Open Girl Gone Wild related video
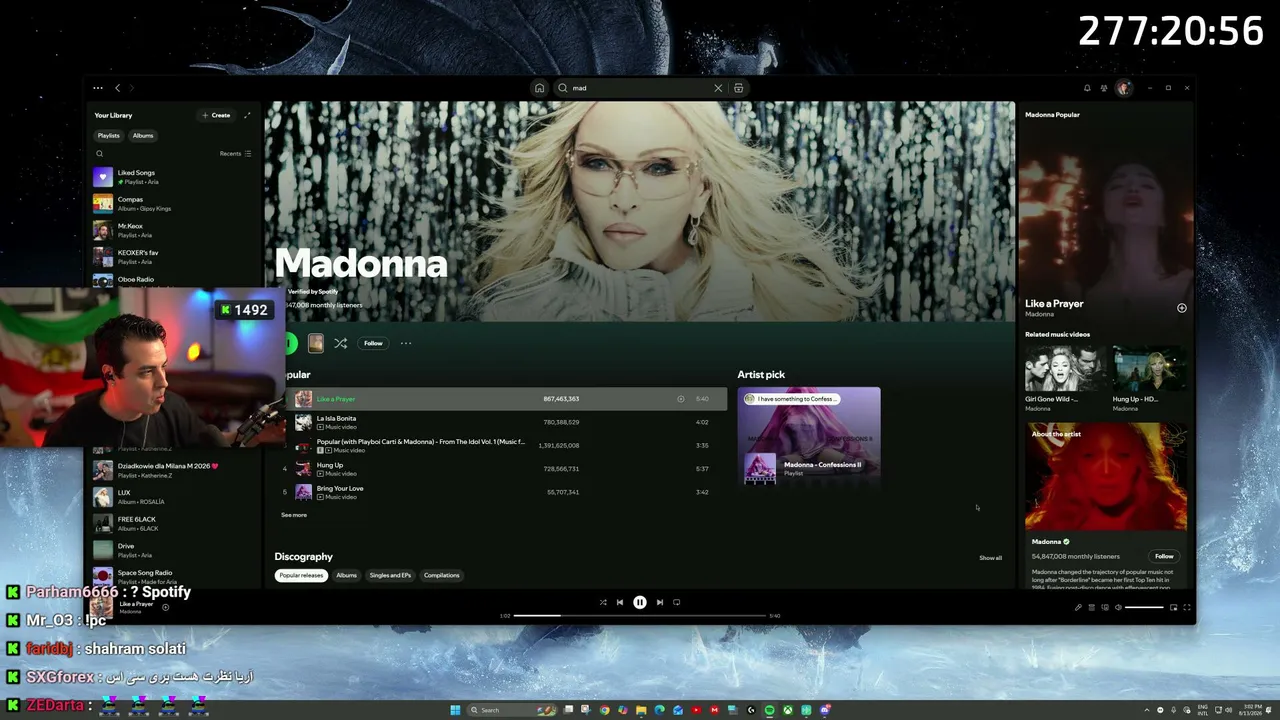 pos(1064,379)
